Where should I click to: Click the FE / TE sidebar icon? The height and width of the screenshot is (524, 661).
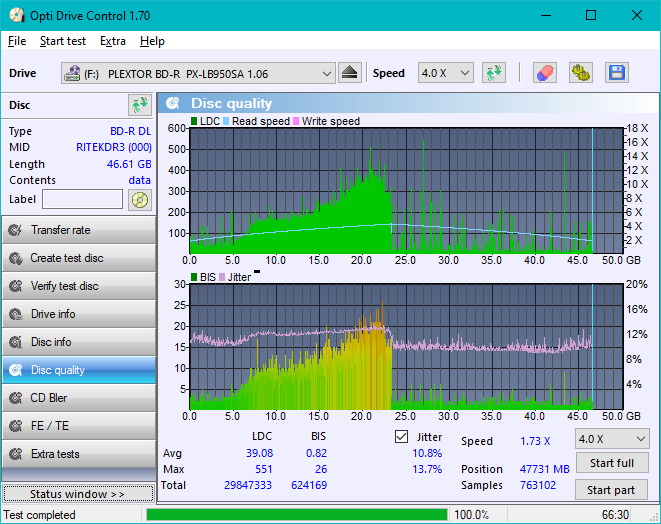[x=16, y=426]
